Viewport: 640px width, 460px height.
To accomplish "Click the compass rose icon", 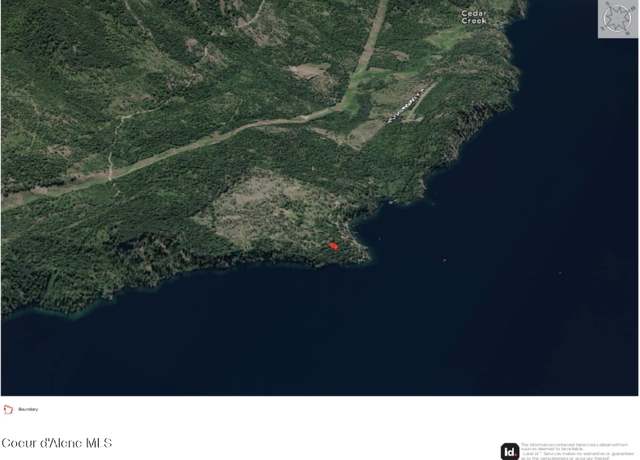I will pyautogui.click(x=618, y=19).
